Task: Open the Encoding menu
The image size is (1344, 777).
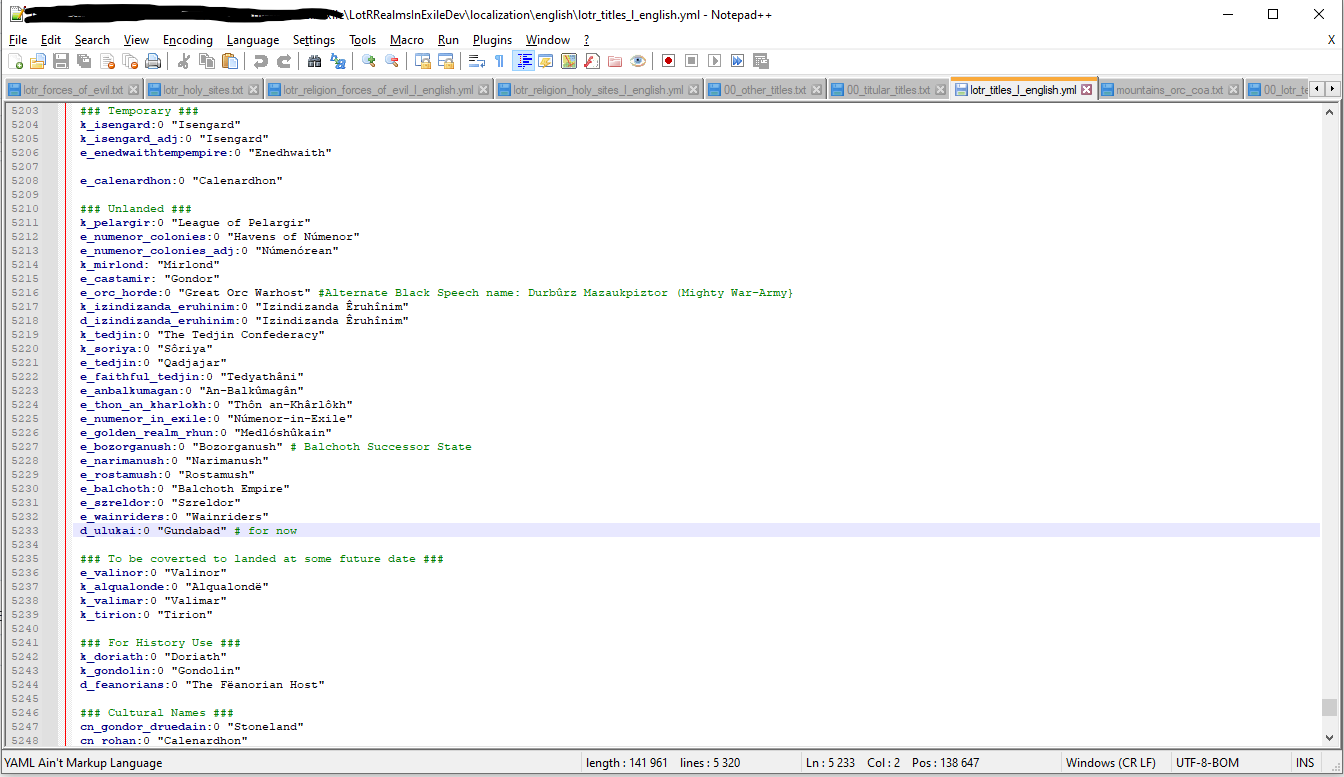Action: [x=188, y=40]
